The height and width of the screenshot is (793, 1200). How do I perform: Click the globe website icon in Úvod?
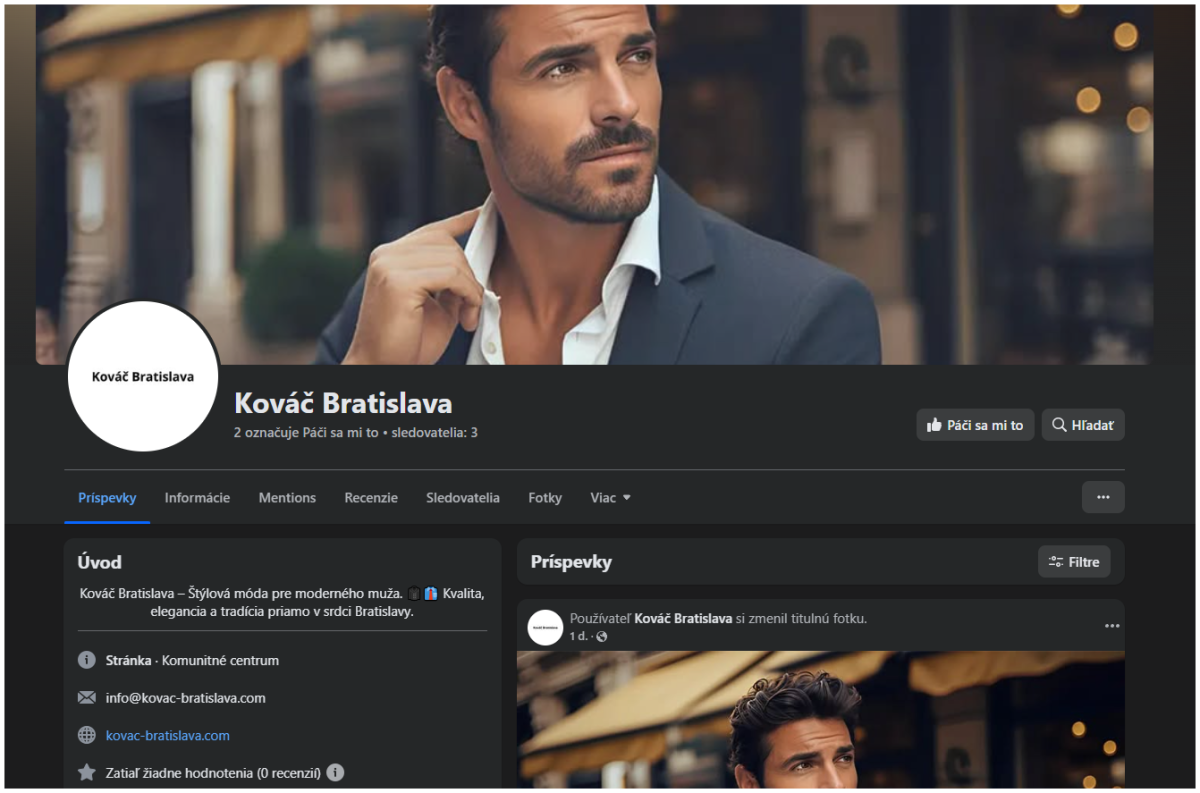pos(87,735)
